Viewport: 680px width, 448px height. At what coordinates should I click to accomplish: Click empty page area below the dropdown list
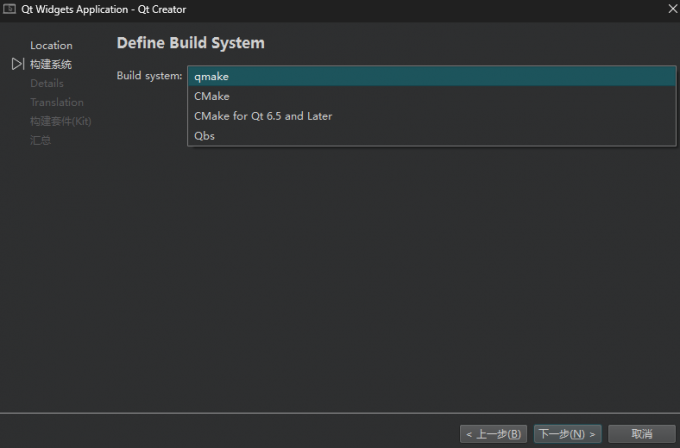(x=400, y=280)
